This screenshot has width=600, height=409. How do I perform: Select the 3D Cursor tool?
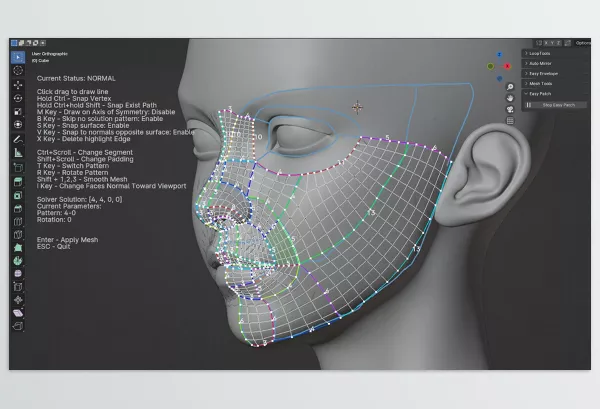click(18, 71)
